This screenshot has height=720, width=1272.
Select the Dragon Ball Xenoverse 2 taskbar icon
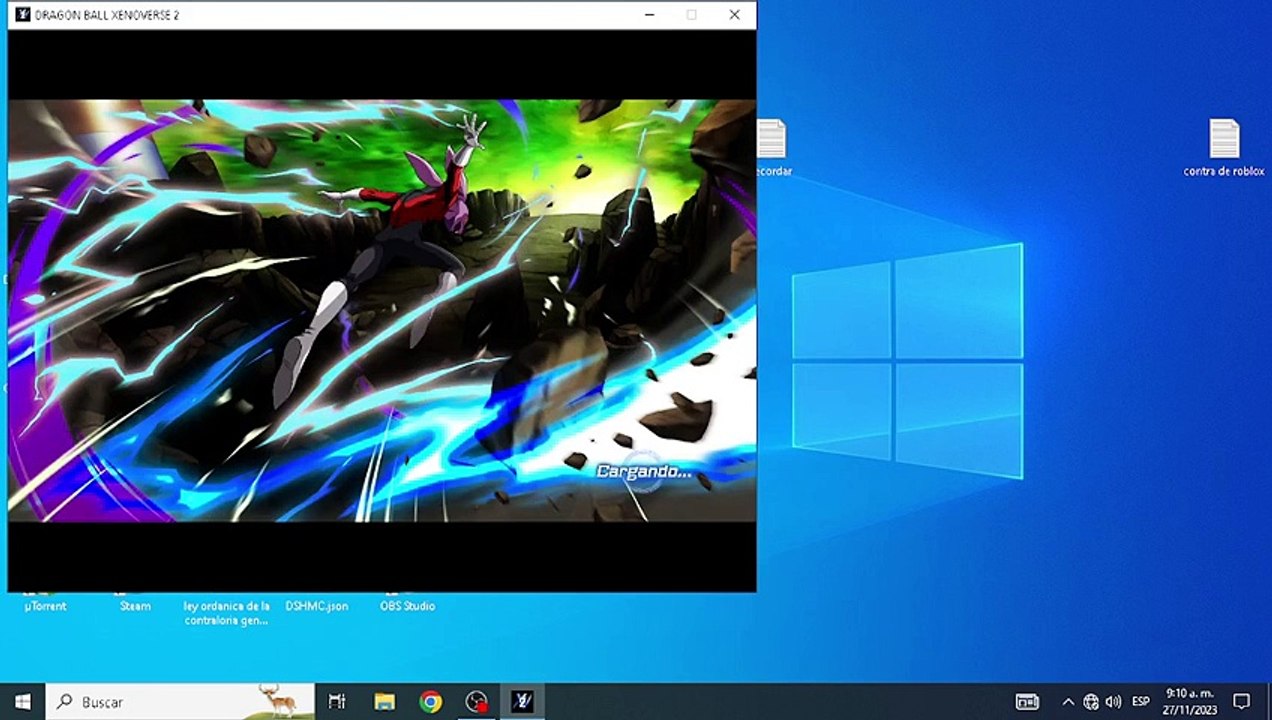tap(523, 702)
